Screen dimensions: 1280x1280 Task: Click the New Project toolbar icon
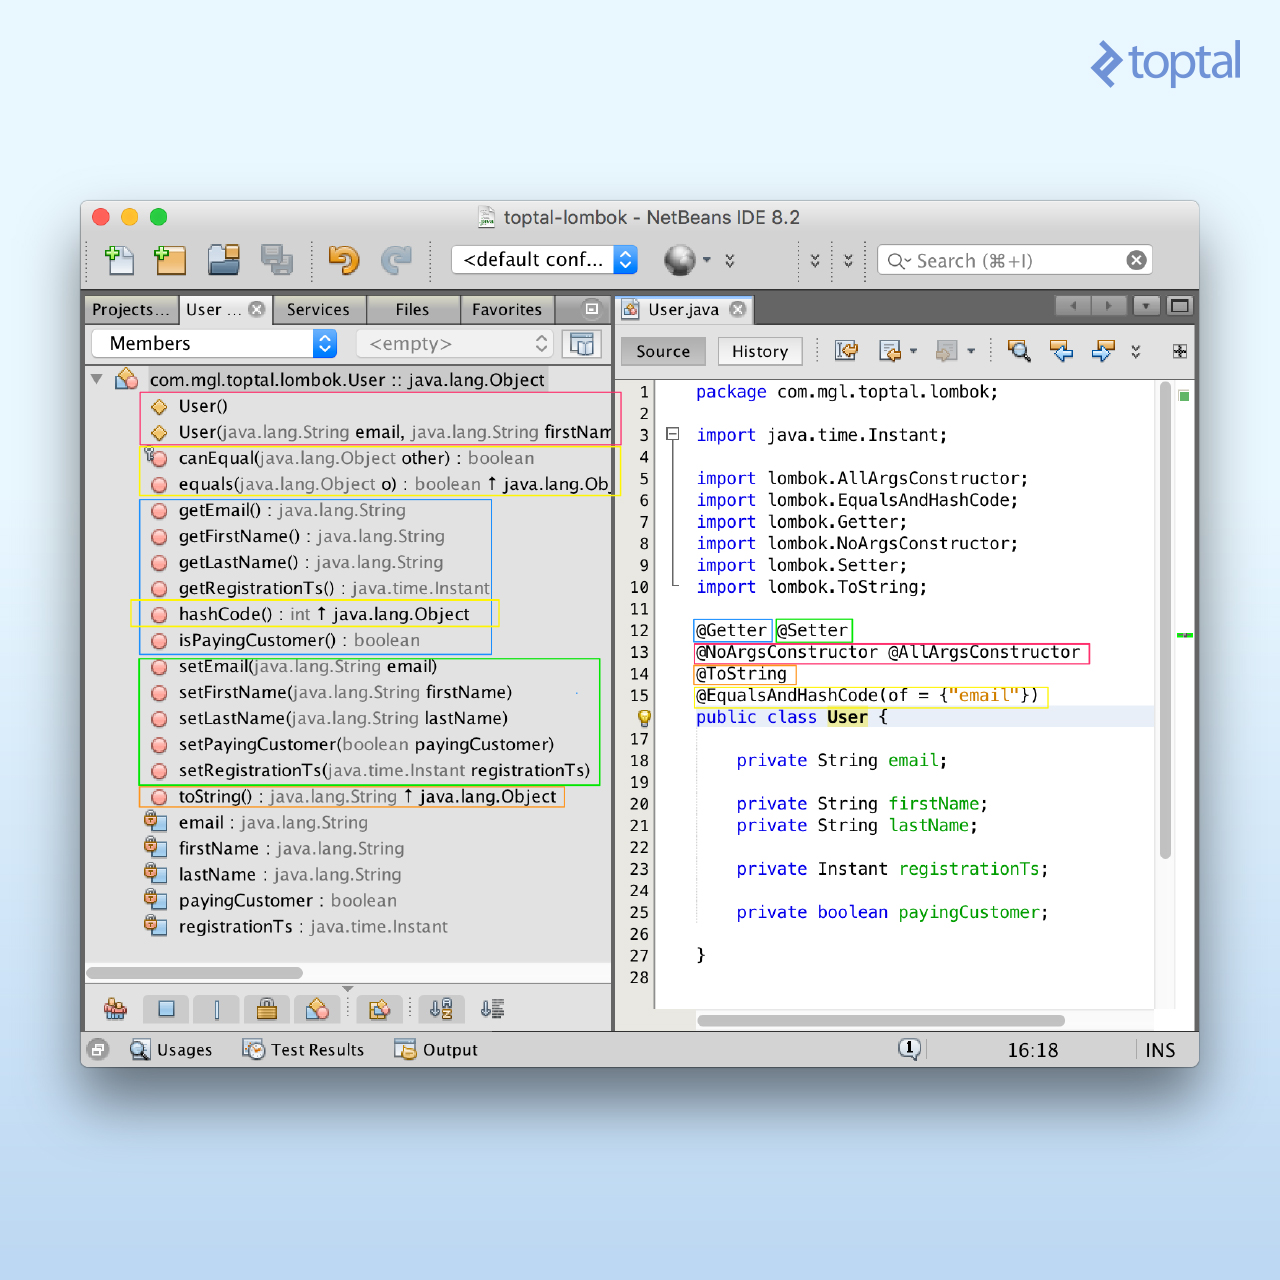[x=170, y=260]
